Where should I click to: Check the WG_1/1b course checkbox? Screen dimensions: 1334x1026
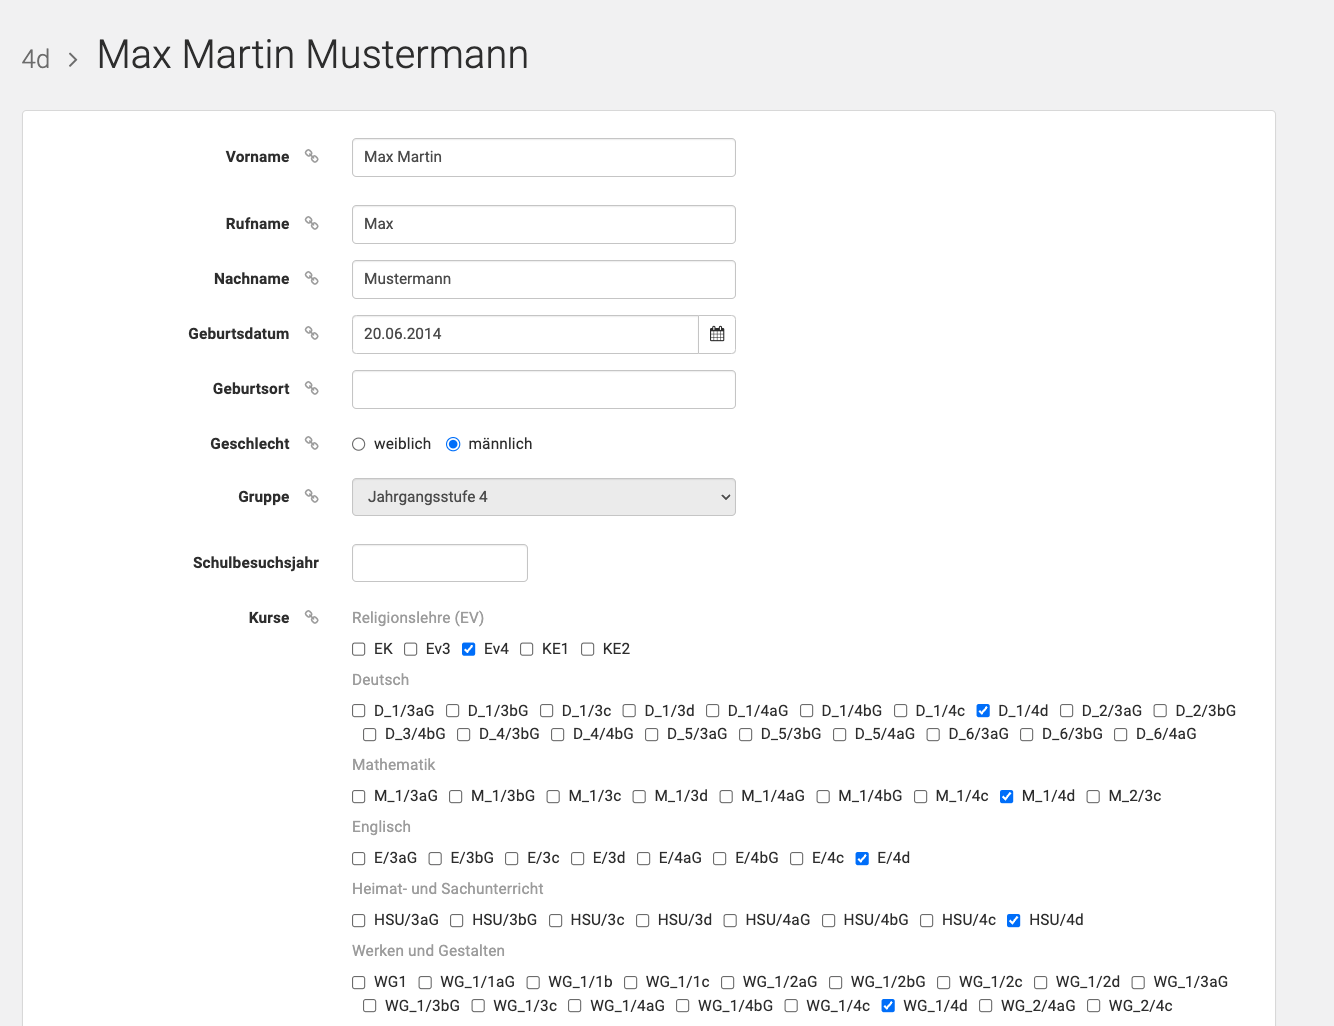(533, 983)
